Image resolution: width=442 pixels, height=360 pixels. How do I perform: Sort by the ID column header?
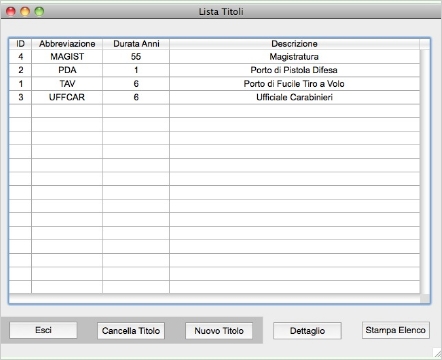20,44
